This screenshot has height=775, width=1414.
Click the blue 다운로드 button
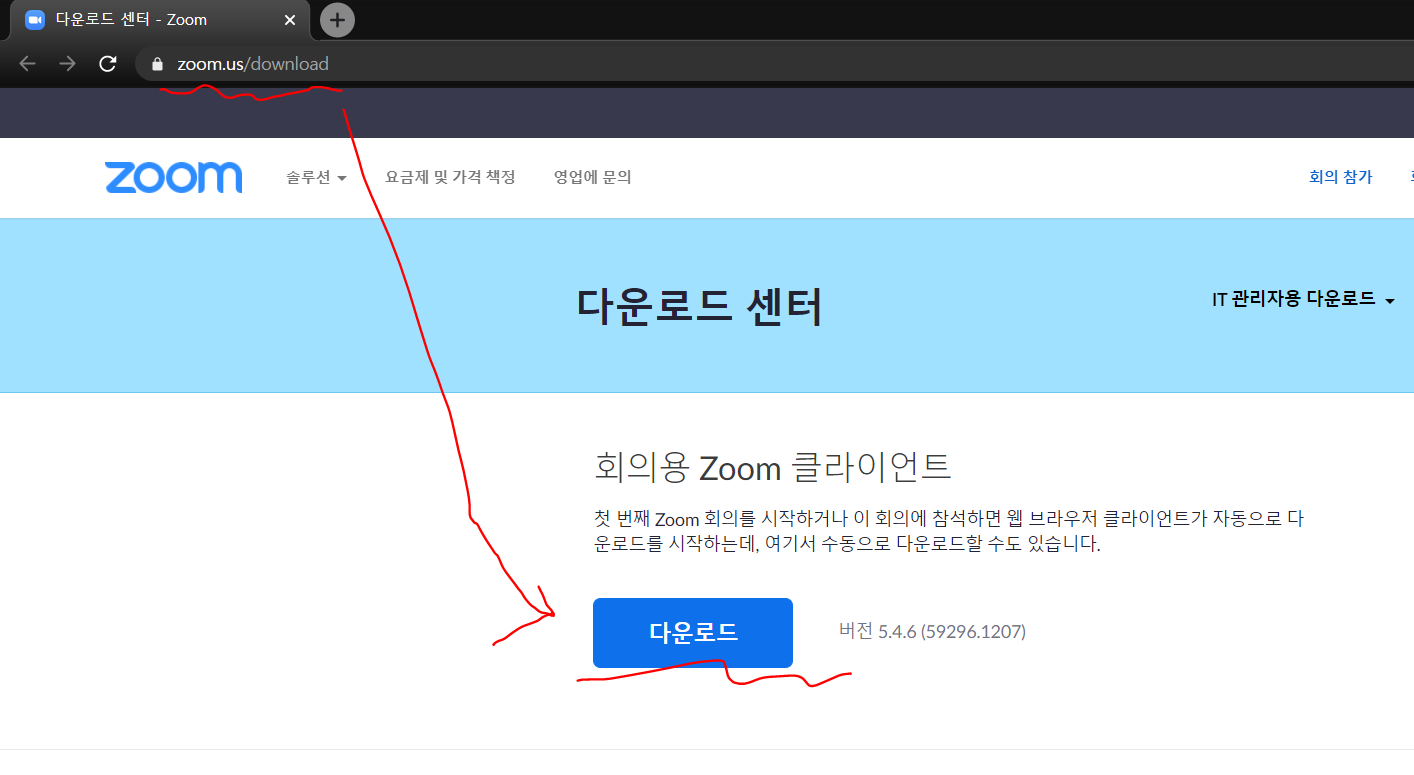pos(693,633)
